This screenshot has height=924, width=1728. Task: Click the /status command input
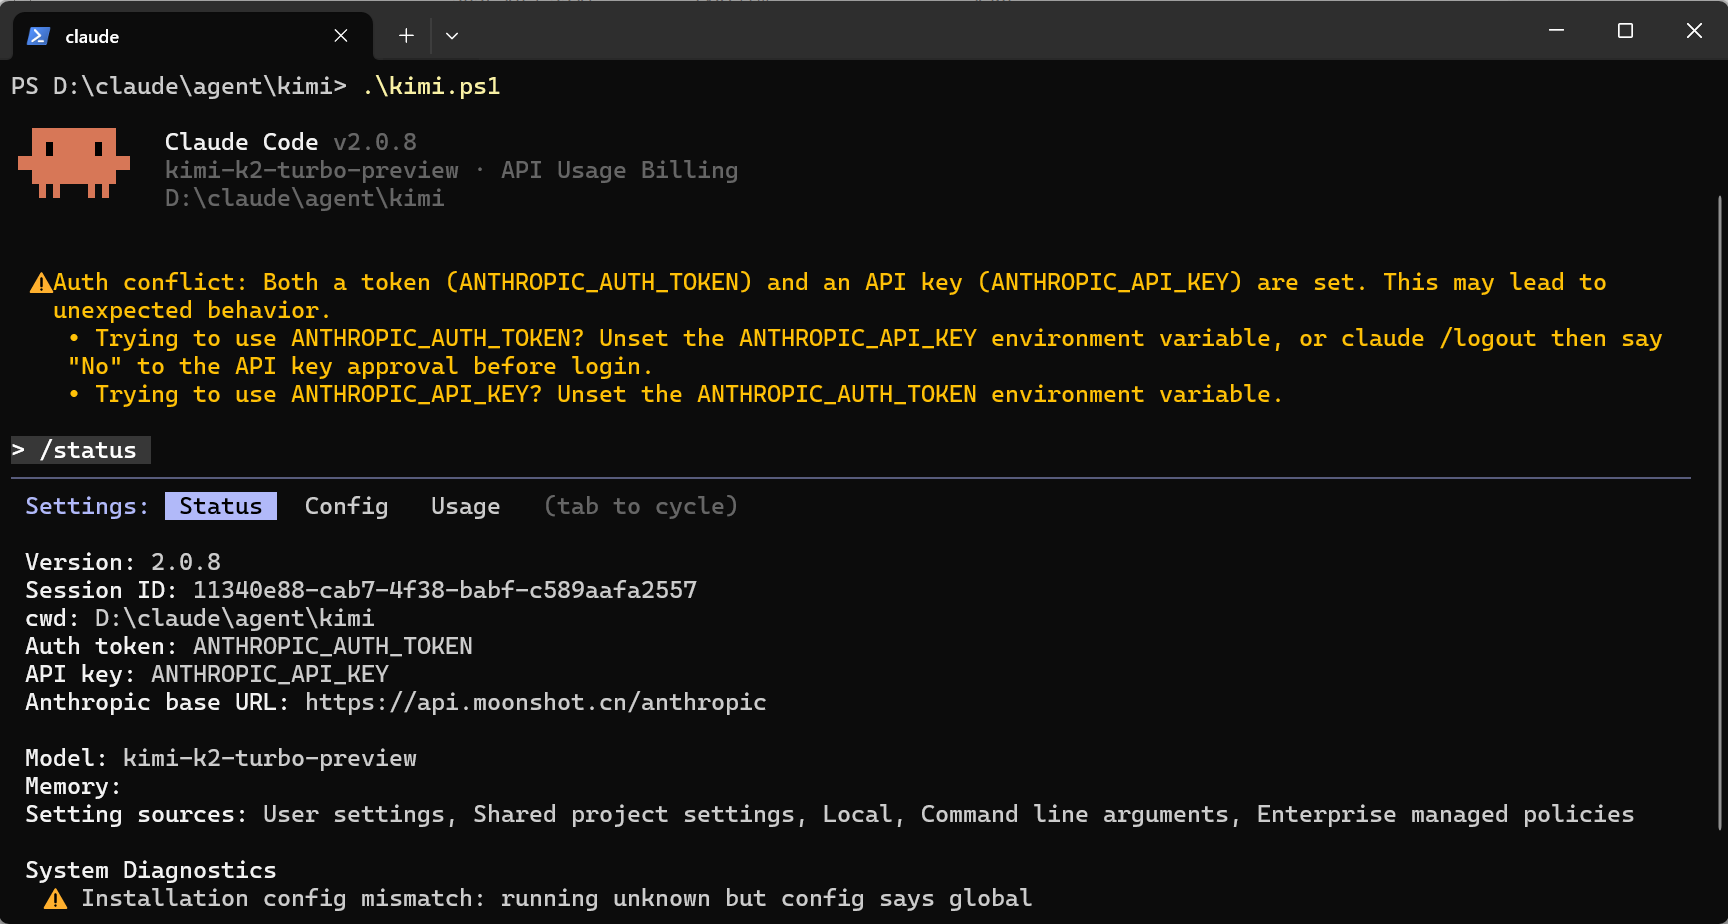[x=81, y=450]
